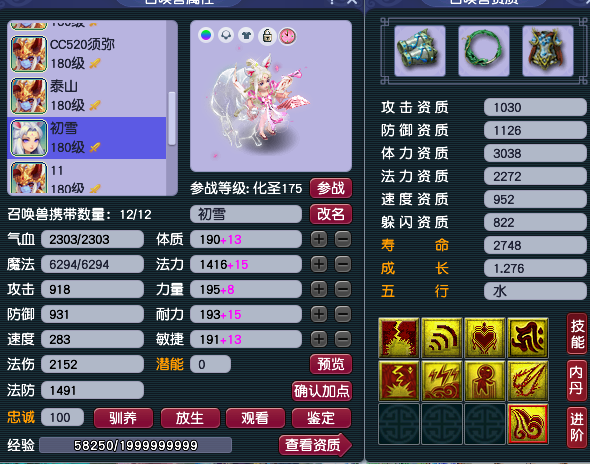Viewport: 590px width, 464px height.
Task: Click the pet list scrollbar
Action: click(x=172, y=118)
